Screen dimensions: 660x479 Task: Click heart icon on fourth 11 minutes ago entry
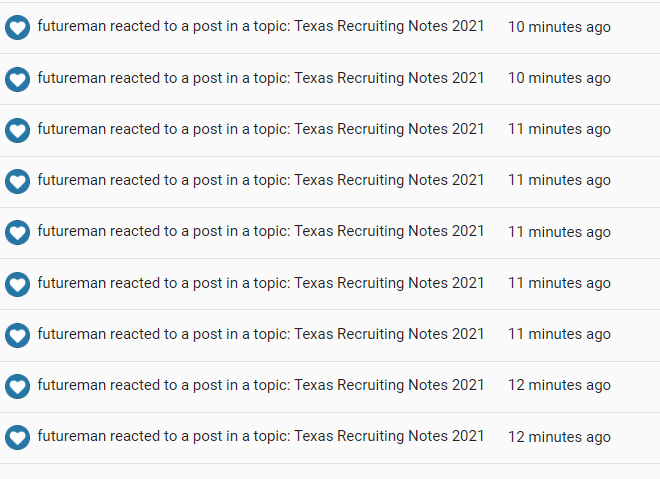(x=17, y=284)
